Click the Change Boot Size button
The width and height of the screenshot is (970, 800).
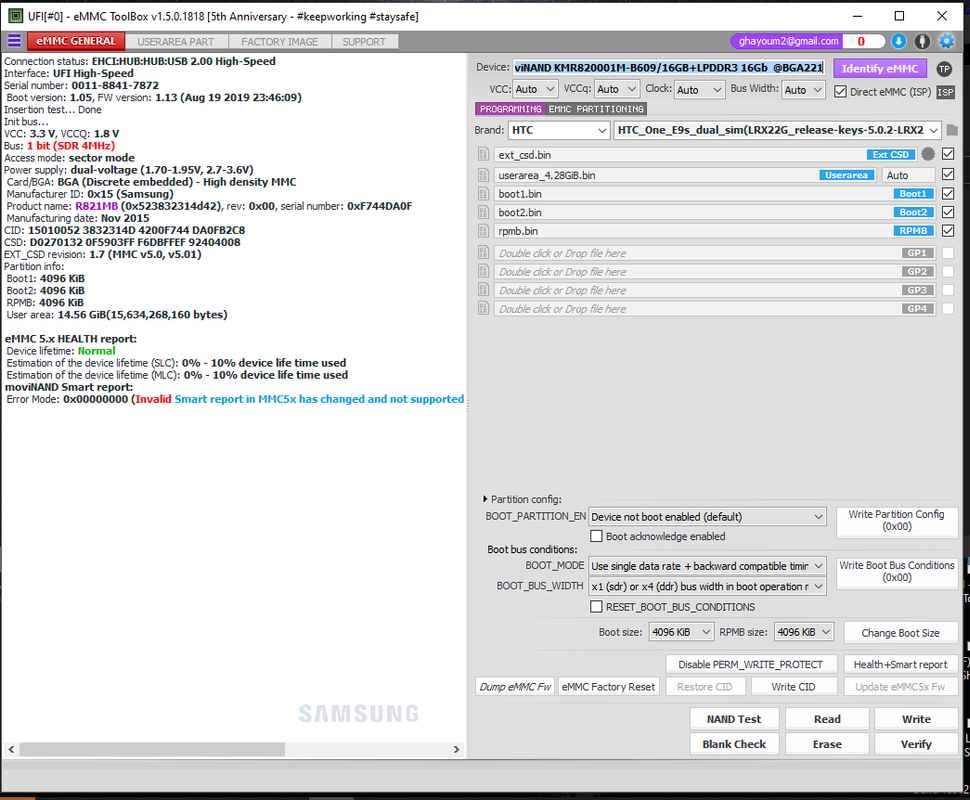(x=900, y=633)
